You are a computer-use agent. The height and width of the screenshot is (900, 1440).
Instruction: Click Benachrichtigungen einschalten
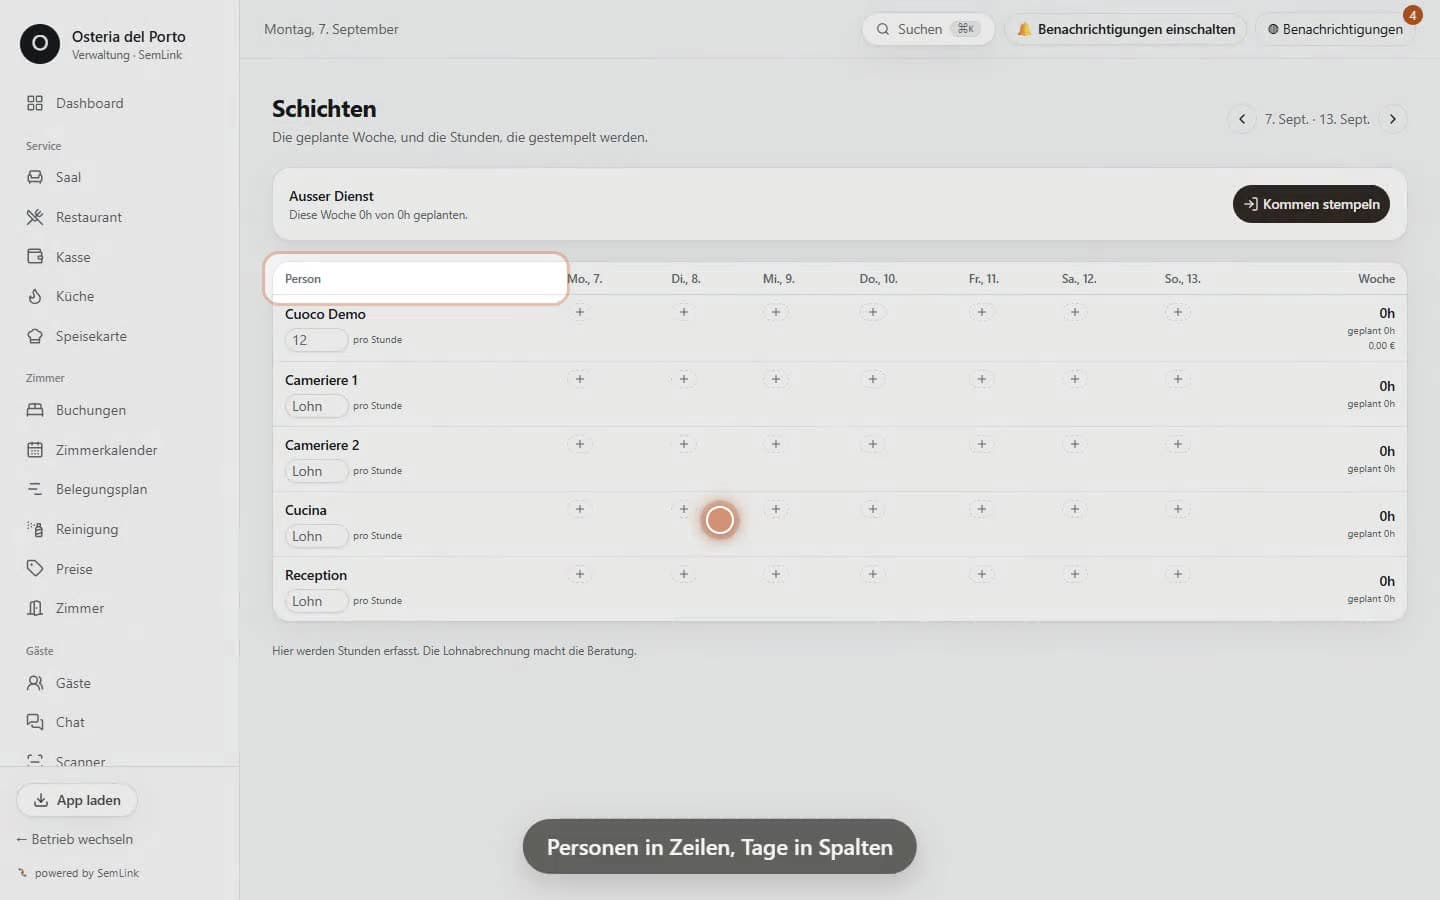coord(1126,29)
